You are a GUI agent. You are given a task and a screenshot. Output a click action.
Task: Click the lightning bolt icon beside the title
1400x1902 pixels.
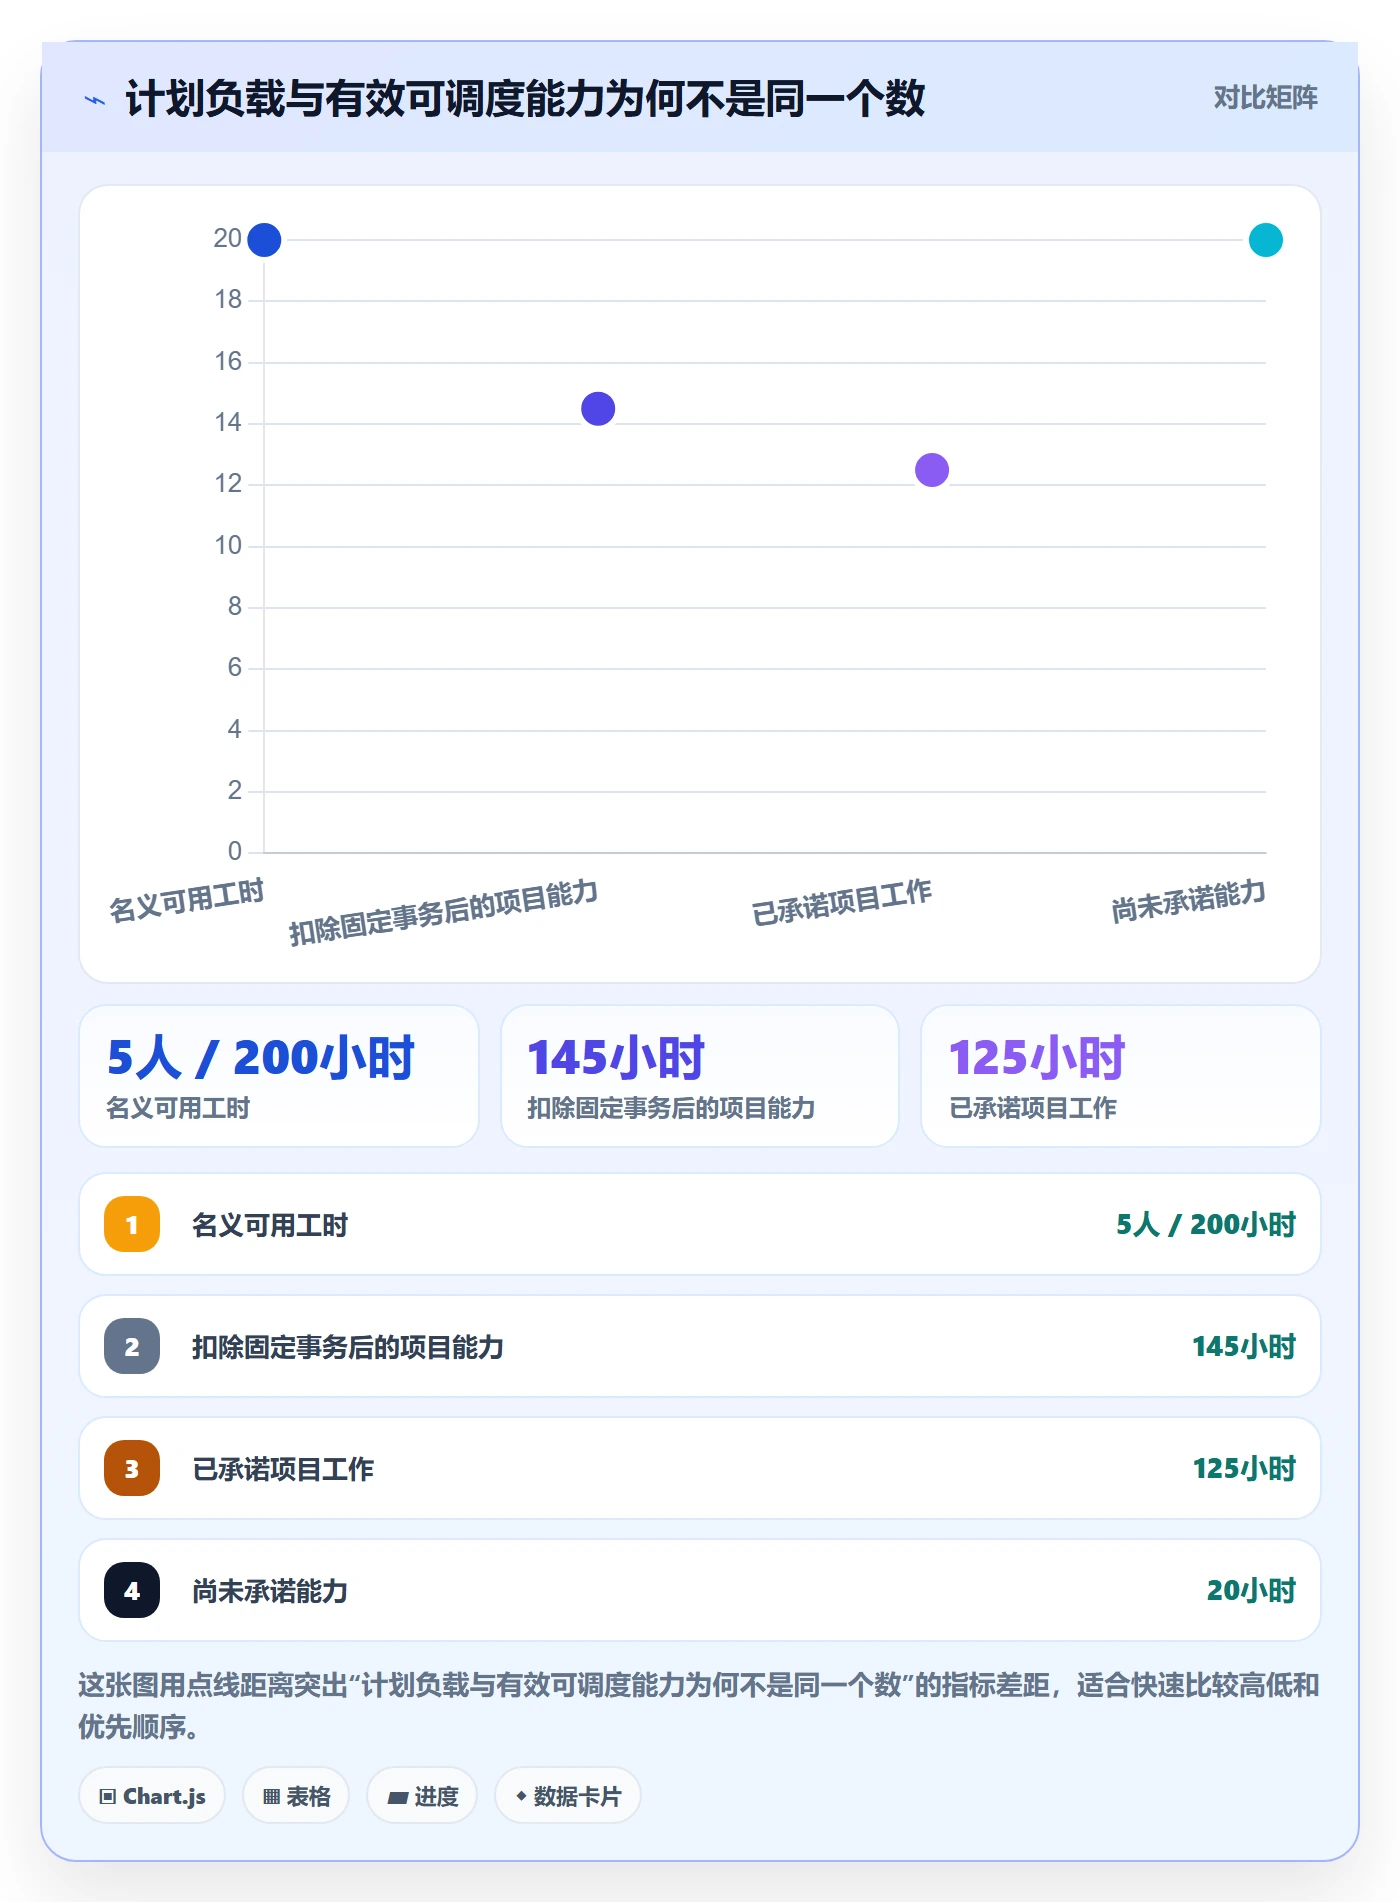click(x=95, y=100)
